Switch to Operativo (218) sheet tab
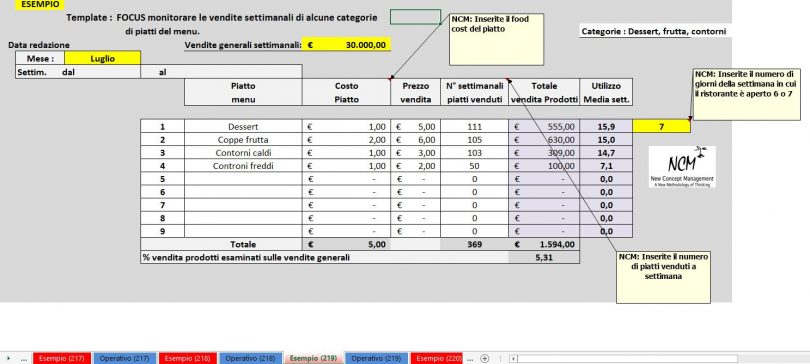This screenshot has width=810, height=364. pyautogui.click(x=251, y=358)
